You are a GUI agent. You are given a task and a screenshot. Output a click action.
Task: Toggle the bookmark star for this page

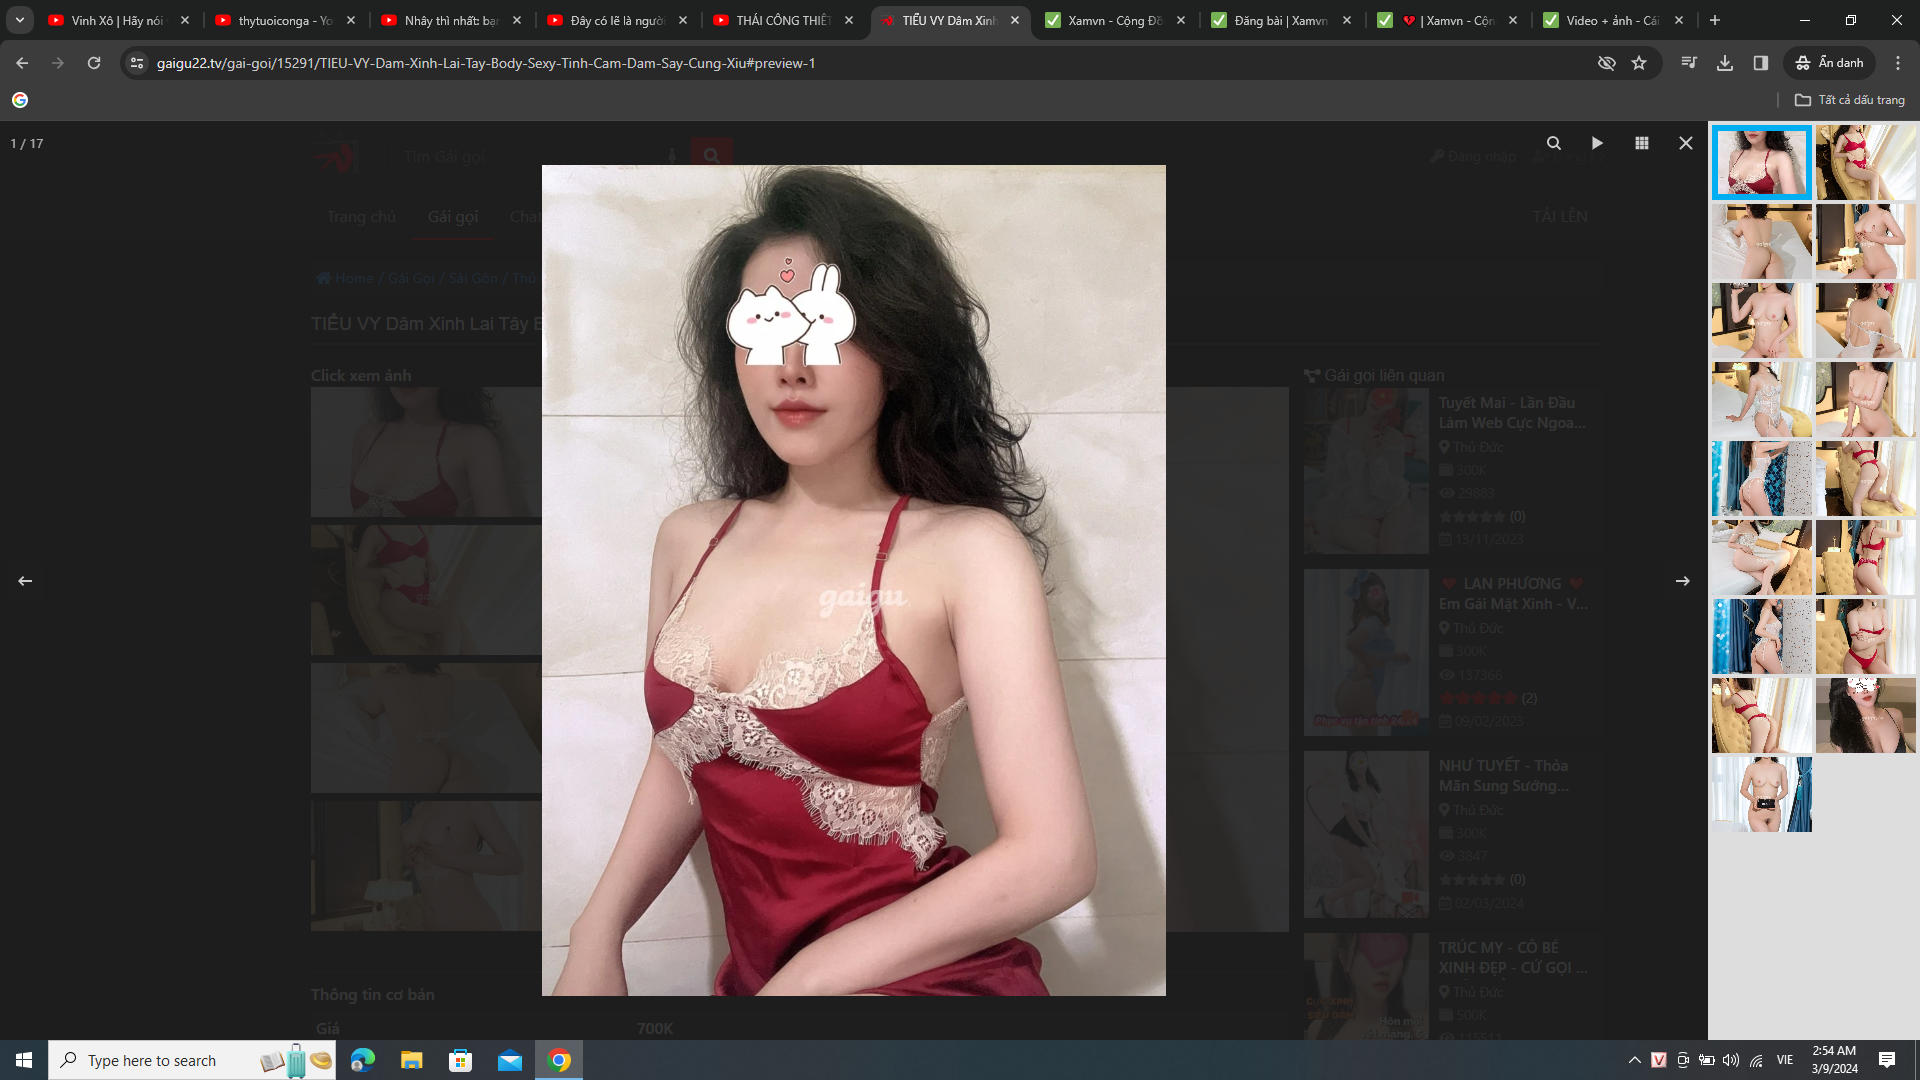[1639, 62]
